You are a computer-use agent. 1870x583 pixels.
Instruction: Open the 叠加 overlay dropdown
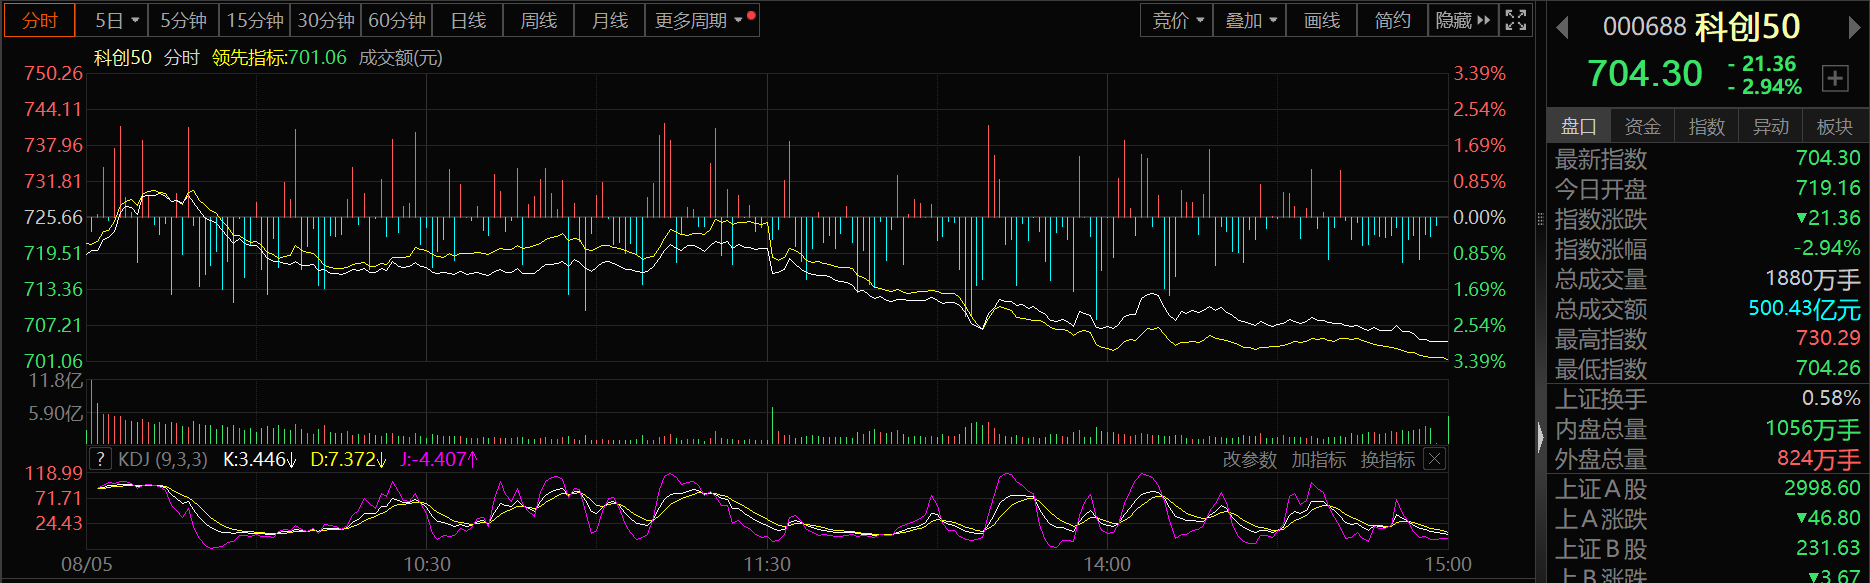coord(1250,20)
